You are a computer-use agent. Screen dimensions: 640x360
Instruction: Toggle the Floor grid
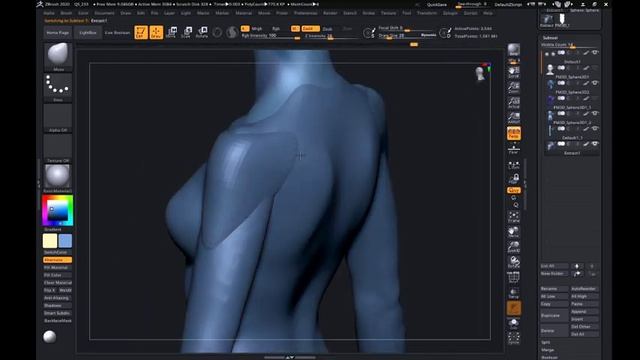[514, 149]
